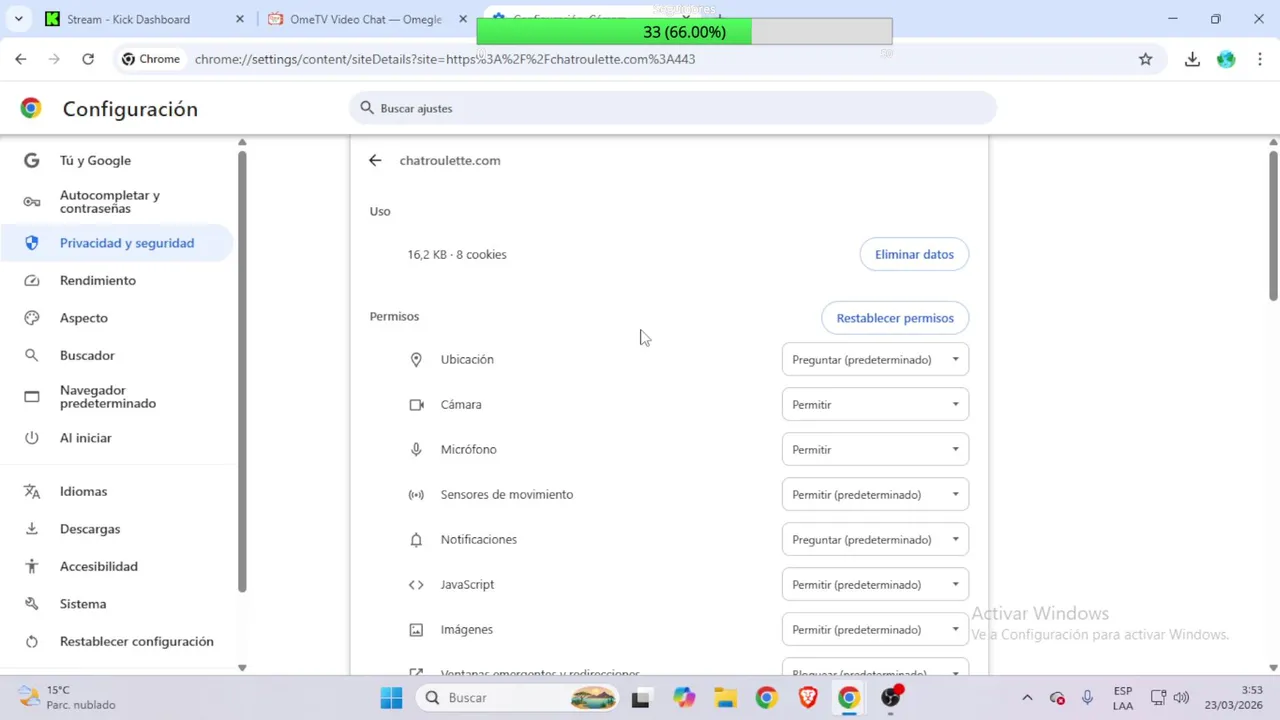The height and width of the screenshot is (720, 1280).
Task: Click the magnifier icon next to Buscador
Action: coord(31,355)
